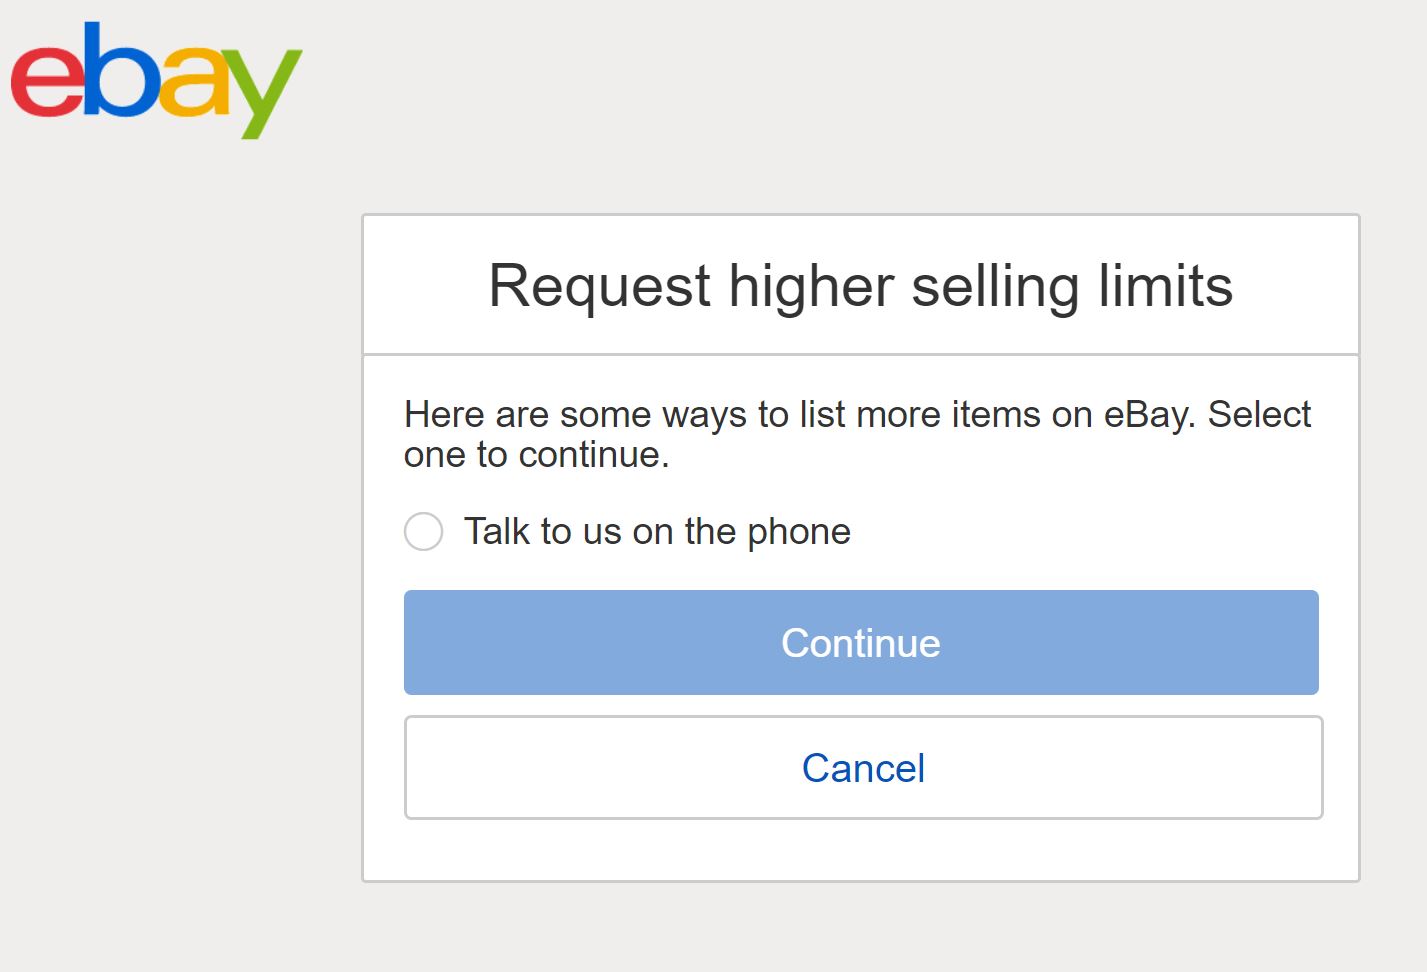Click 'one to continue.' in the instructions
The image size is (1427, 972).
536,455
